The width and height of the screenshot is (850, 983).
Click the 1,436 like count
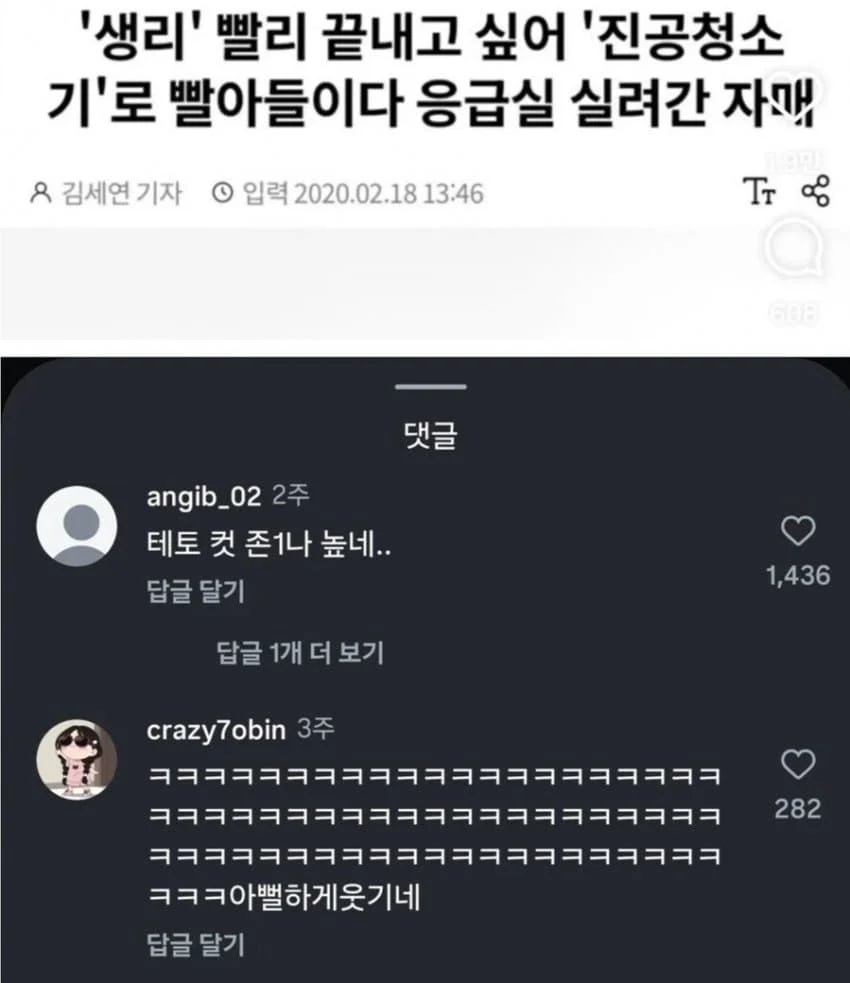click(x=797, y=575)
